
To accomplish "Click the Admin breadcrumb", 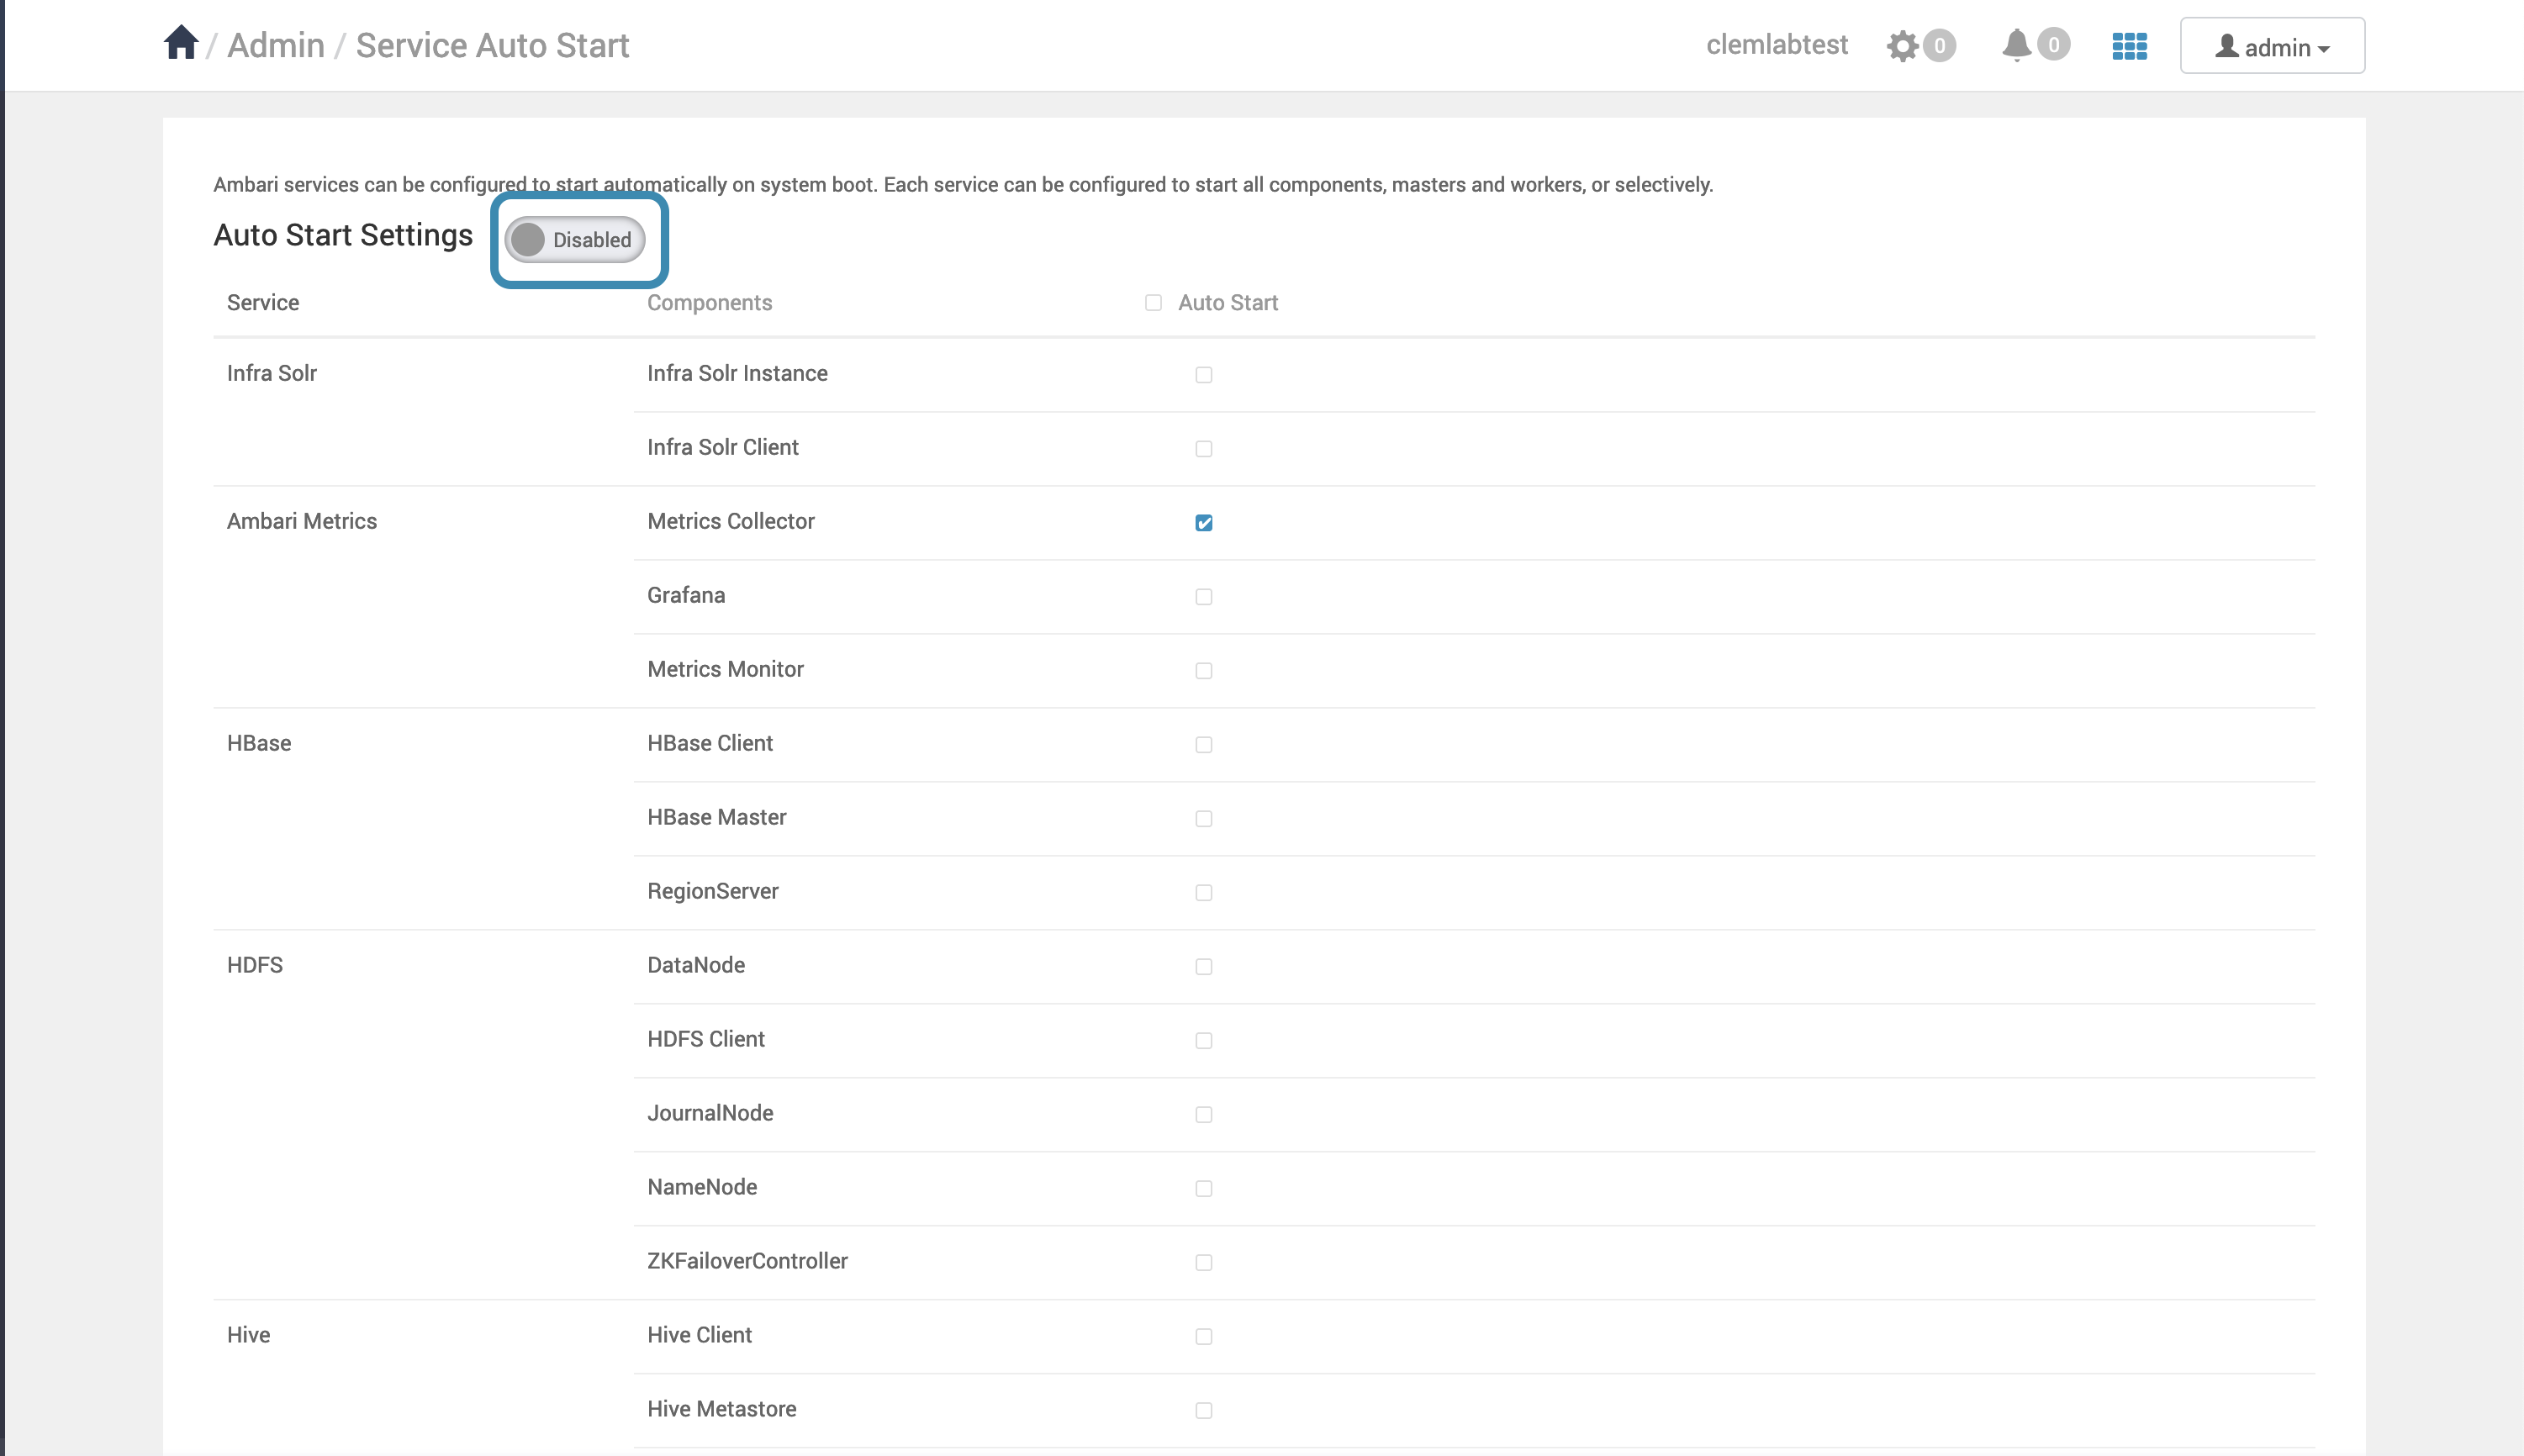I will tap(276, 46).
